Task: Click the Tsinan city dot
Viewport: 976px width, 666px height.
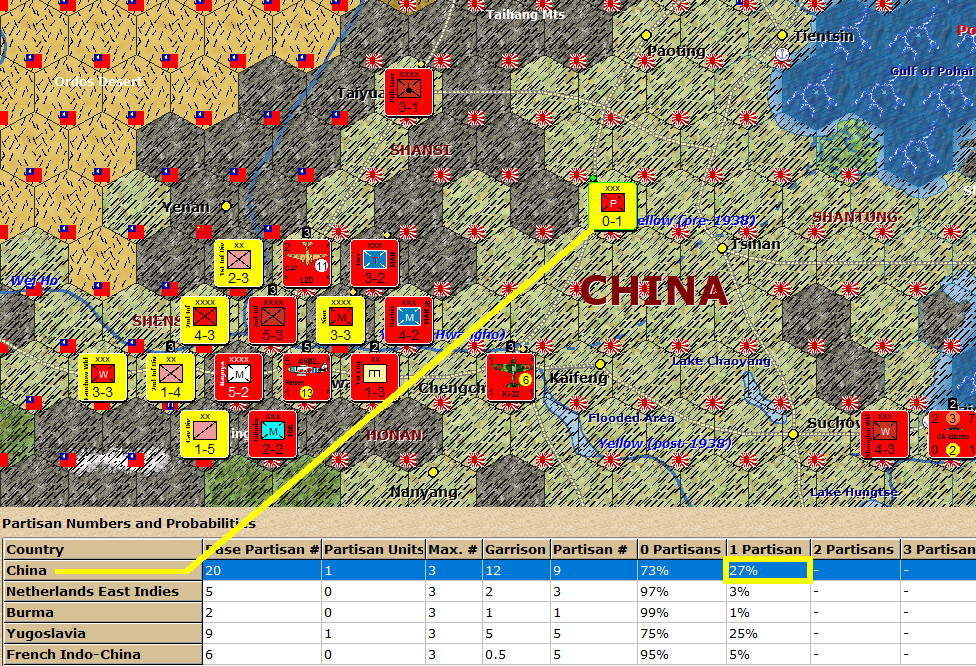Action: pyautogui.click(x=722, y=248)
